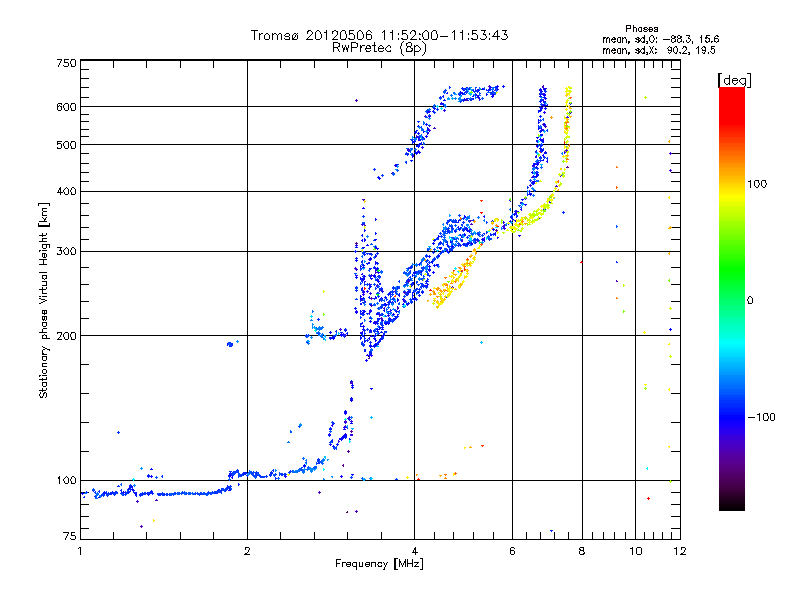Click the x-axis tick label '2'
Screen dimensions: 800x600
247,551
